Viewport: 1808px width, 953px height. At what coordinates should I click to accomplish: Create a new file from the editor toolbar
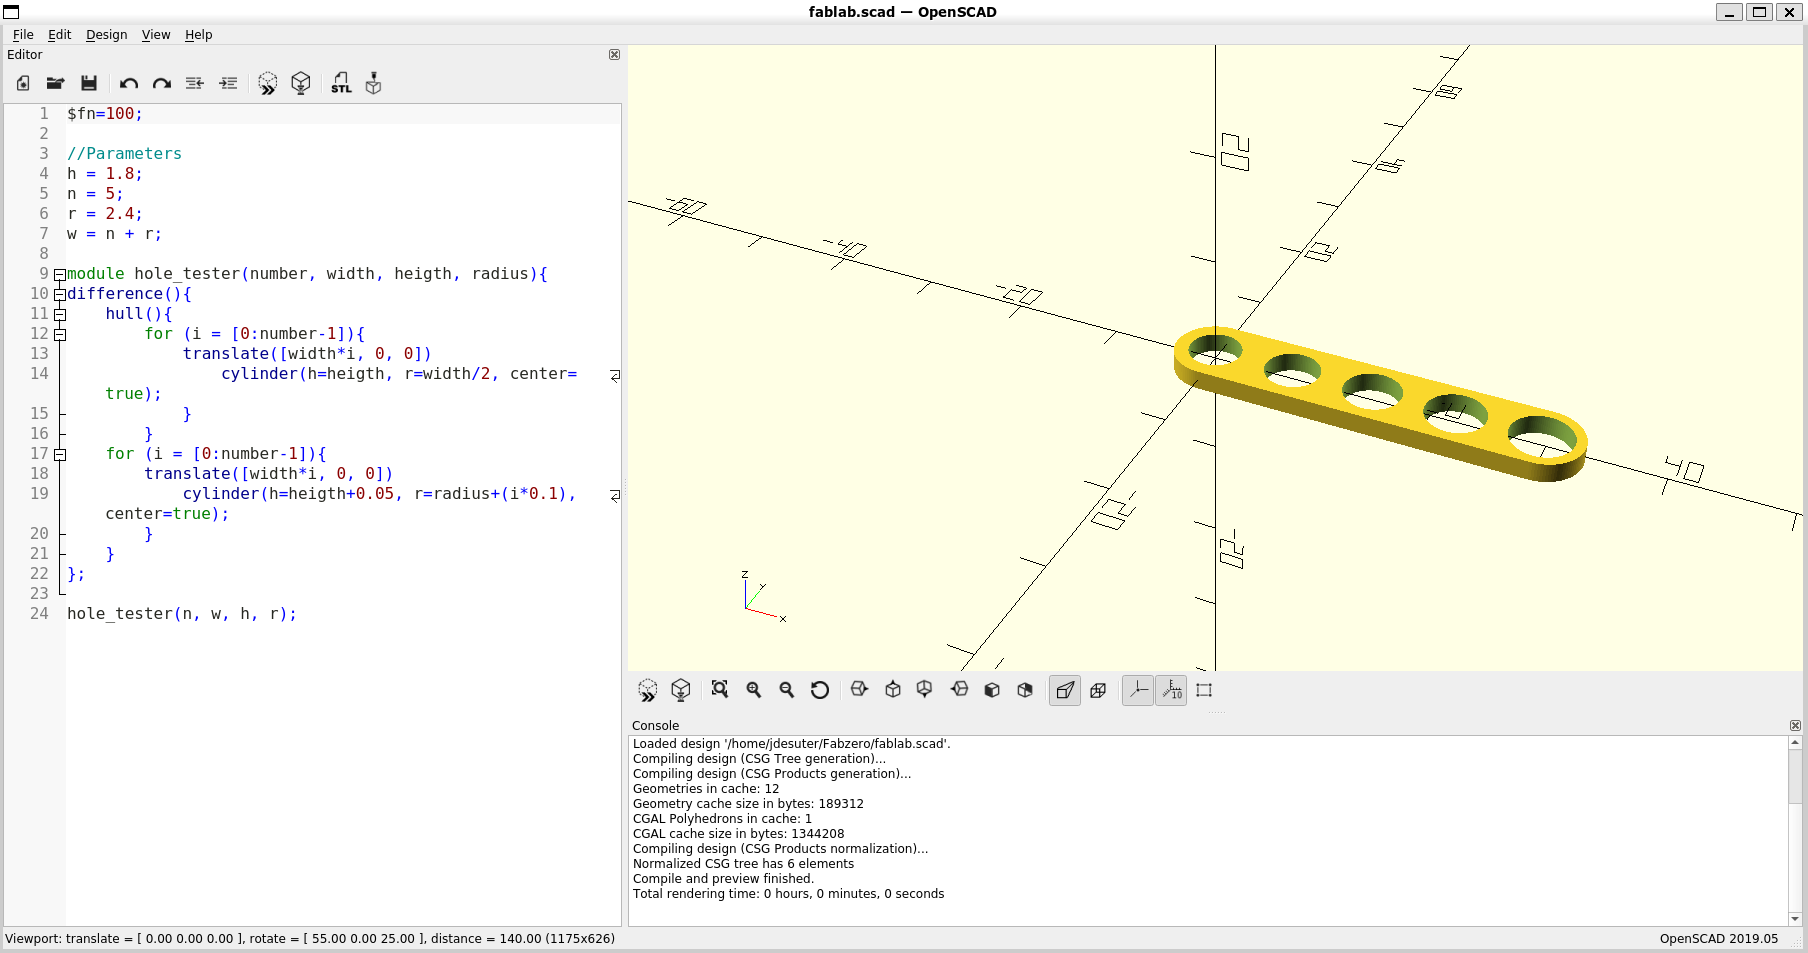click(x=23, y=83)
